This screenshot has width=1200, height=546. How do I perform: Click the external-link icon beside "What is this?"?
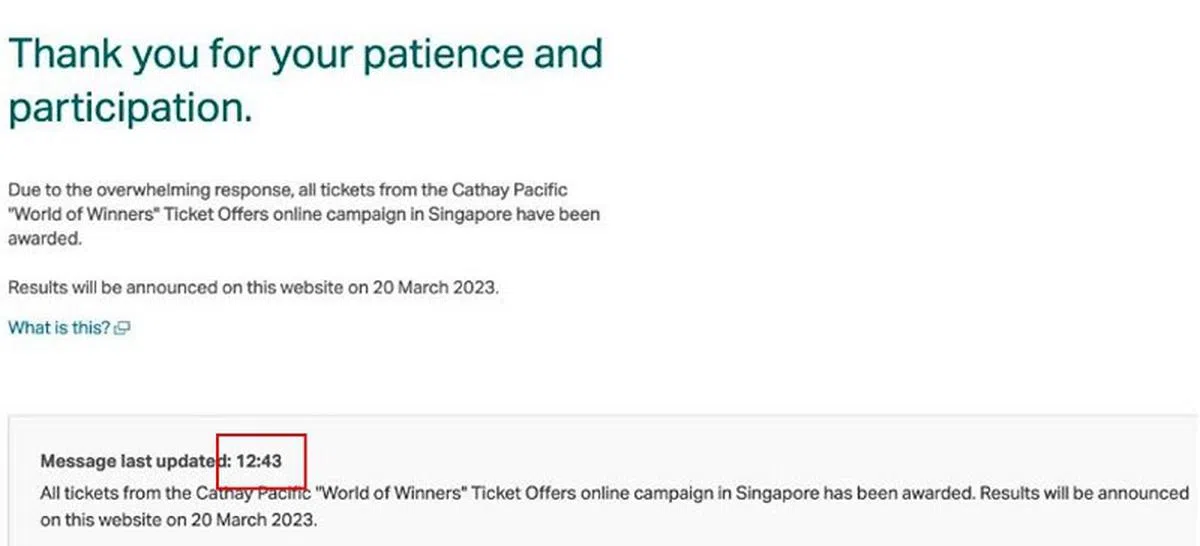(123, 328)
